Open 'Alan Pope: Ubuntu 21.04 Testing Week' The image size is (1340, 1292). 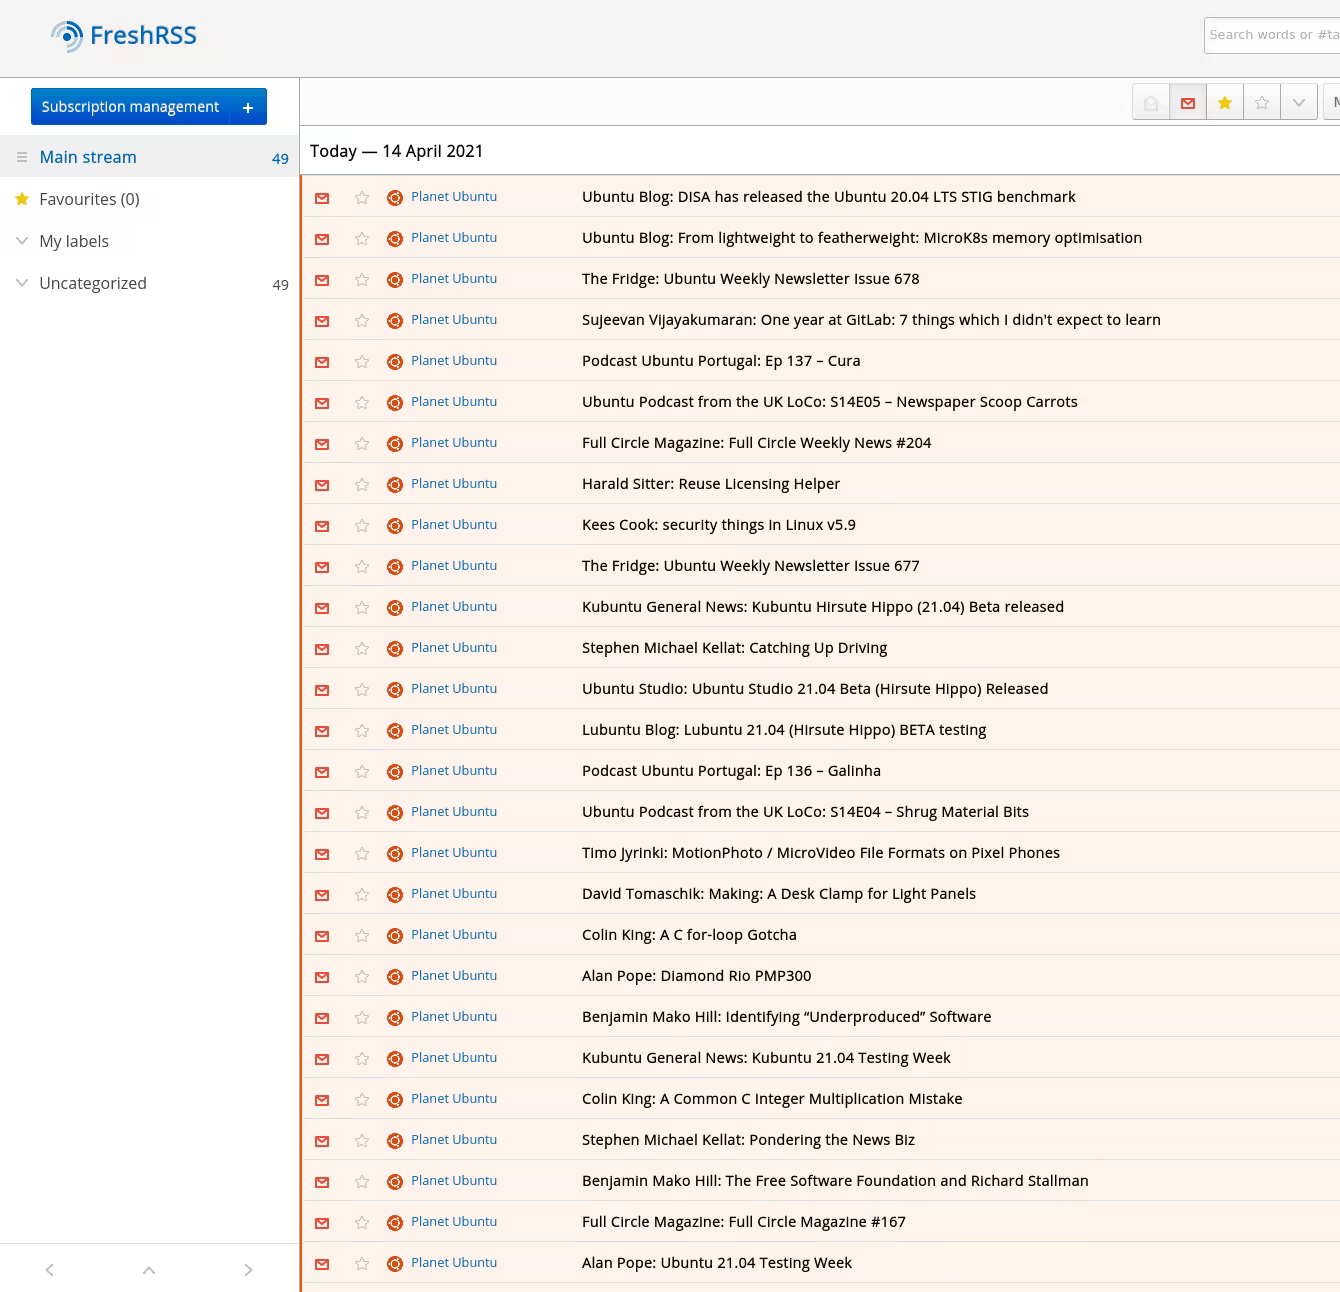(x=717, y=1263)
